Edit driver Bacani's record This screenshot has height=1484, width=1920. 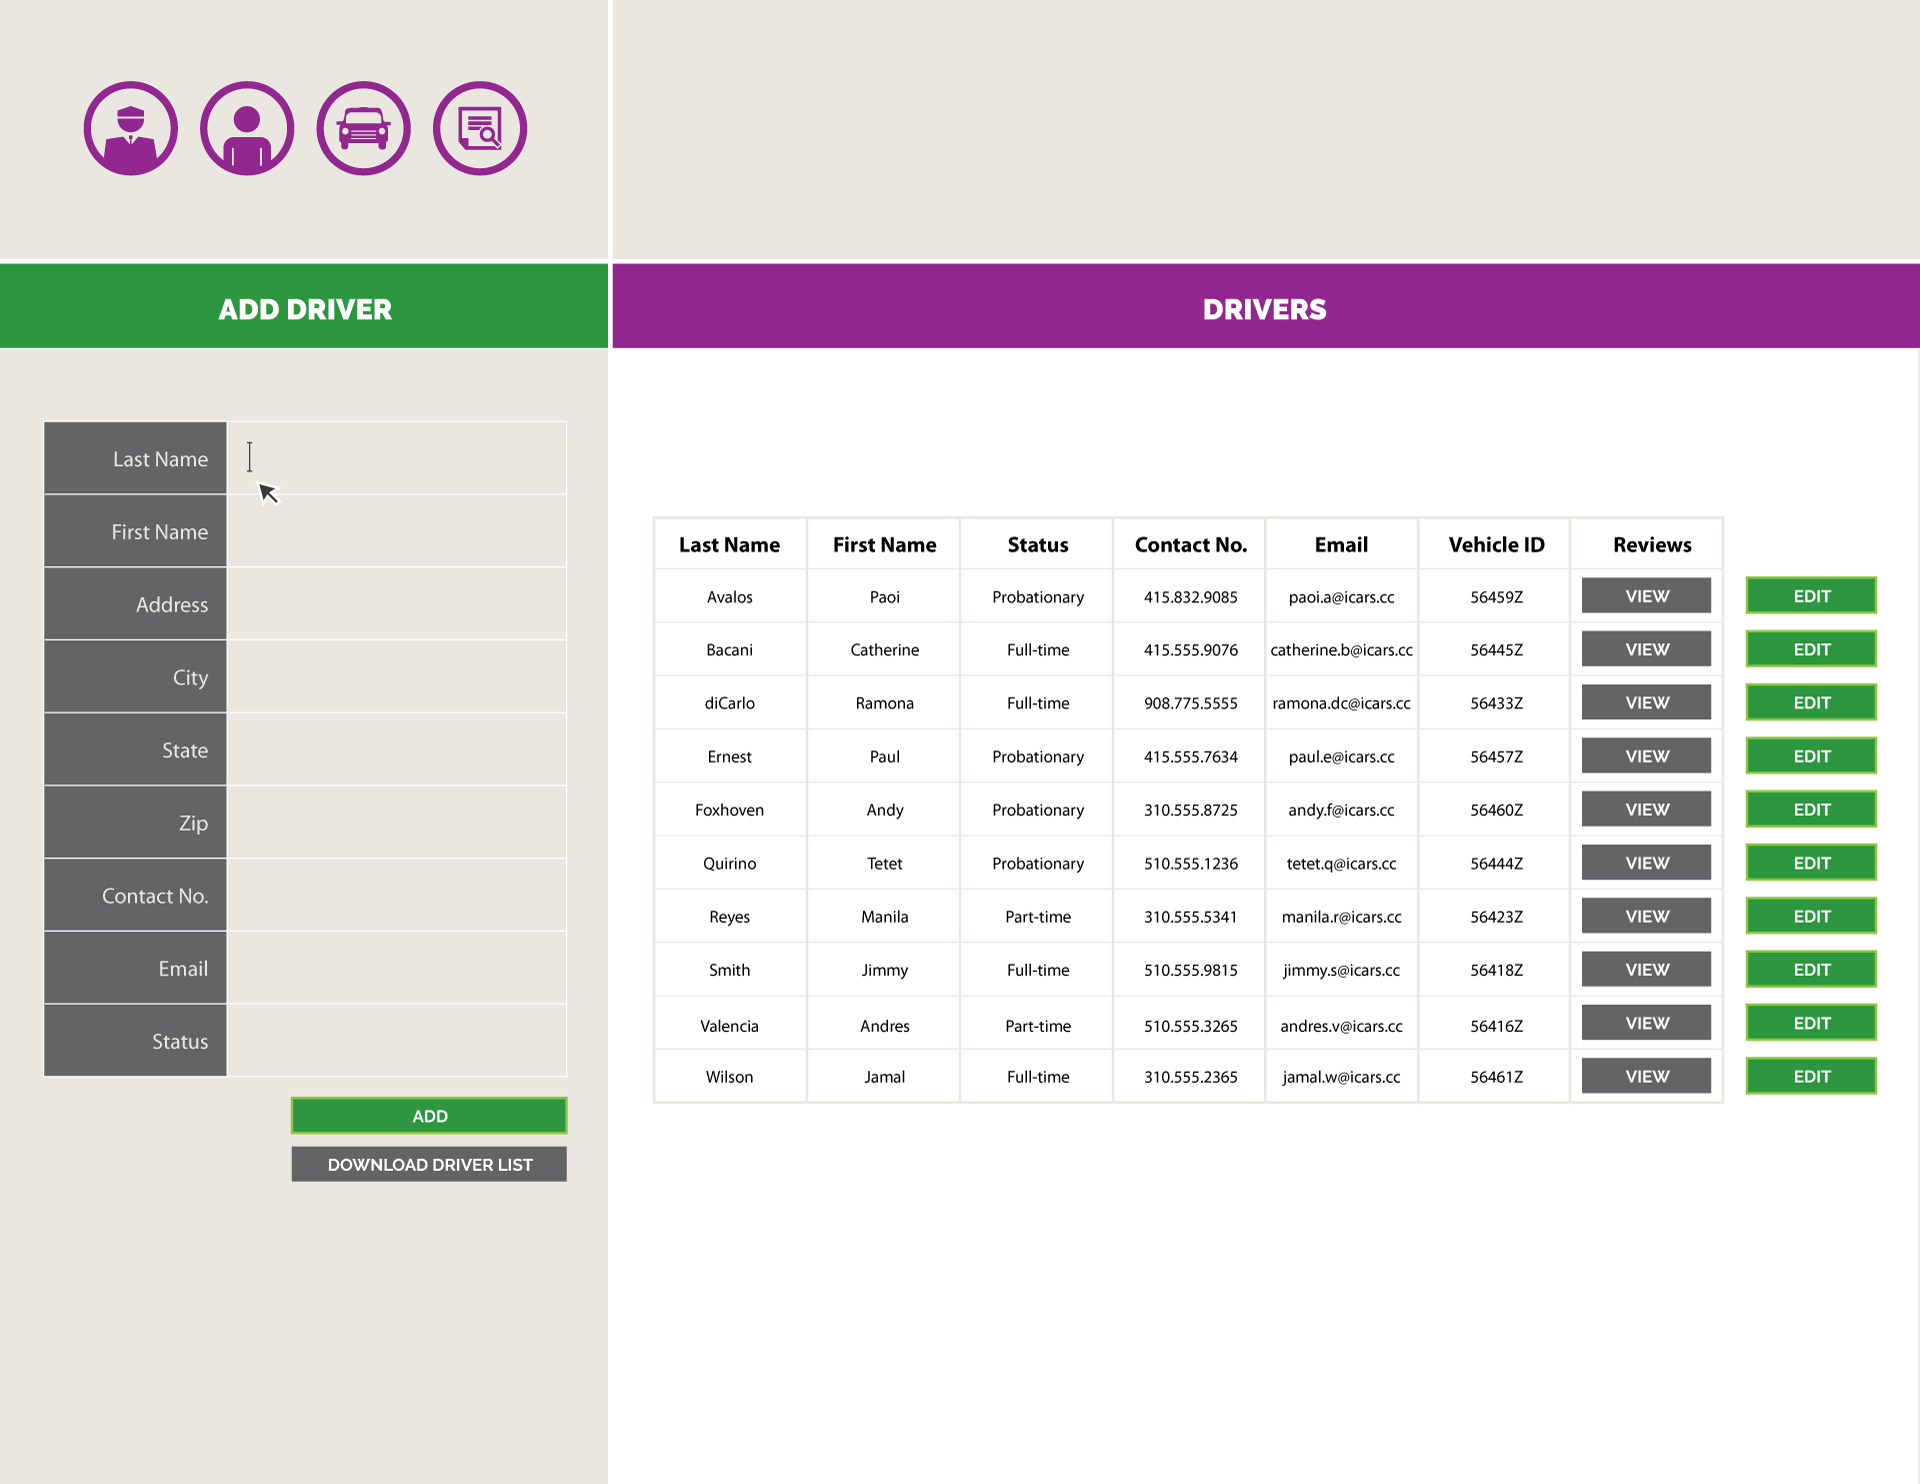click(1811, 649)
